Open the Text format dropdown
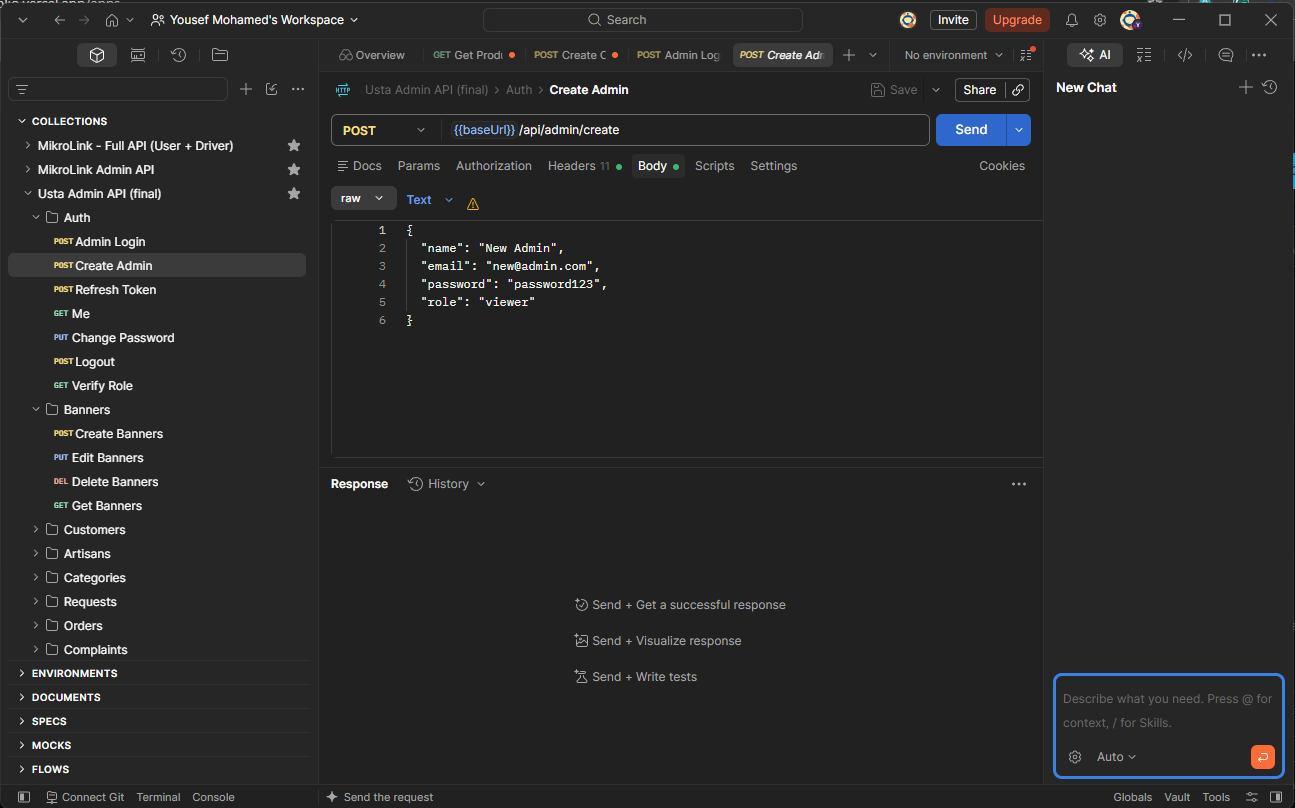Image resolution: width=1295 pixels, height=808 pixels. [x=430, y=200]
